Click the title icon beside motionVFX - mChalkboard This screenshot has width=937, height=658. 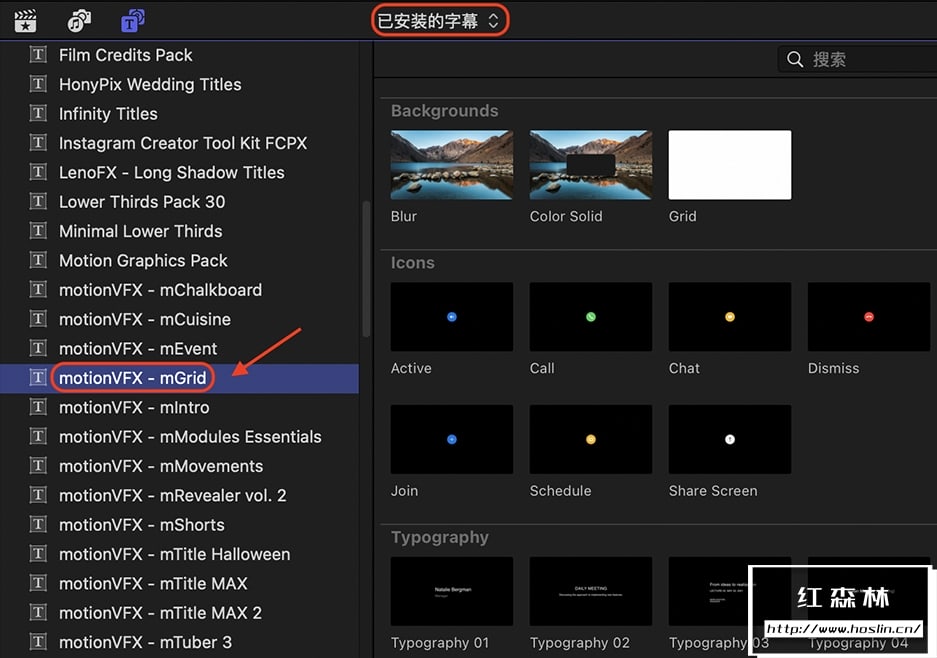click(38, 289)
